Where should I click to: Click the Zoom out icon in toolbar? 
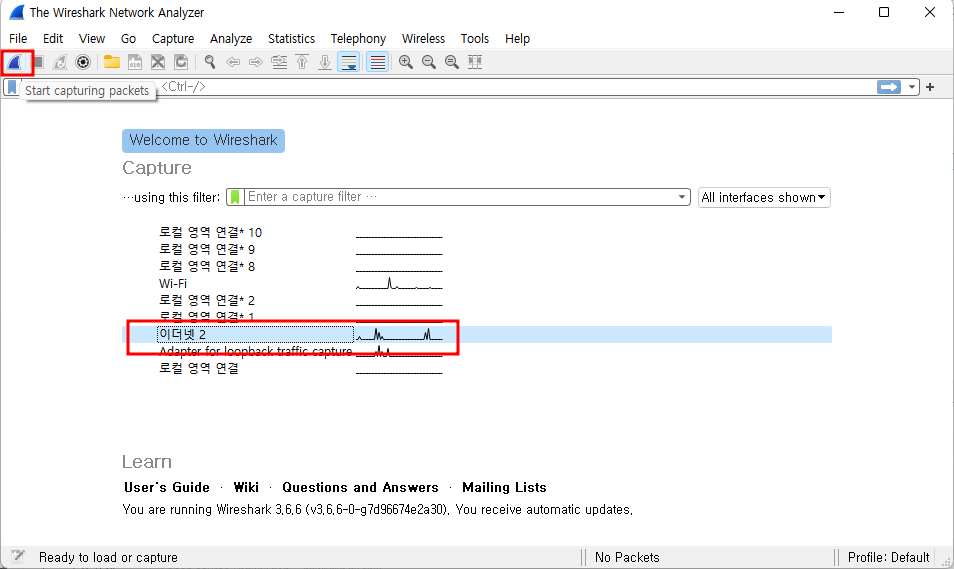click(x=429, y=62)
